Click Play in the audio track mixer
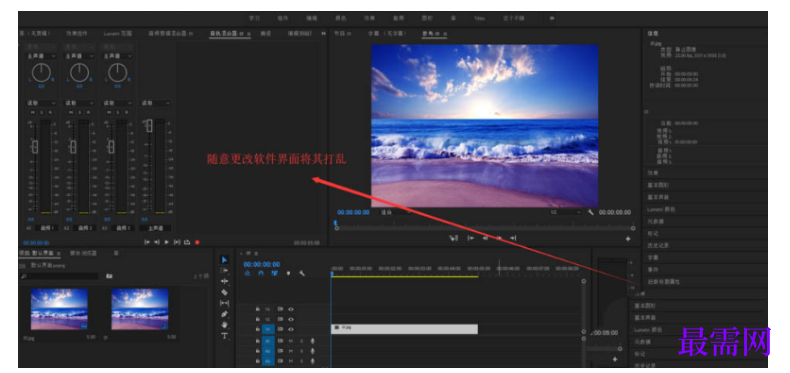 [167, 242]
